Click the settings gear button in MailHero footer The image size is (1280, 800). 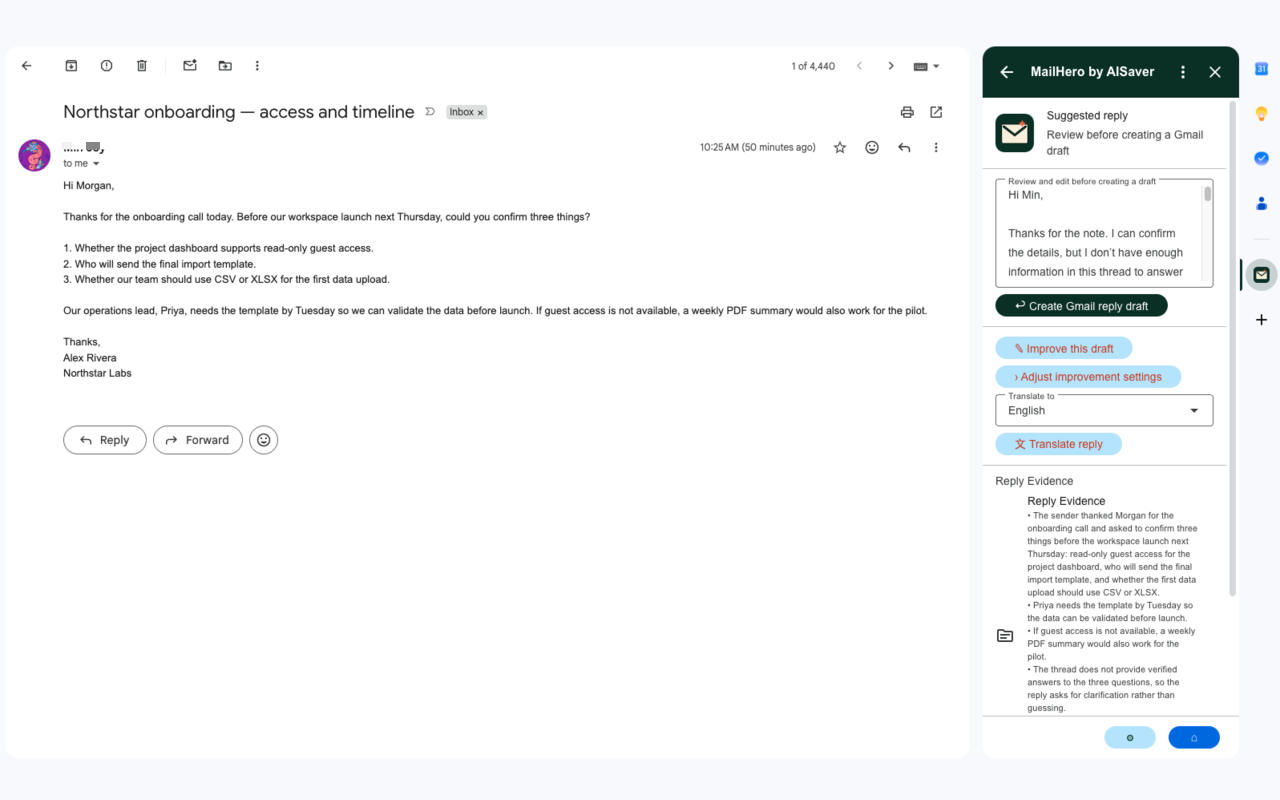[x=1130, y=738]
